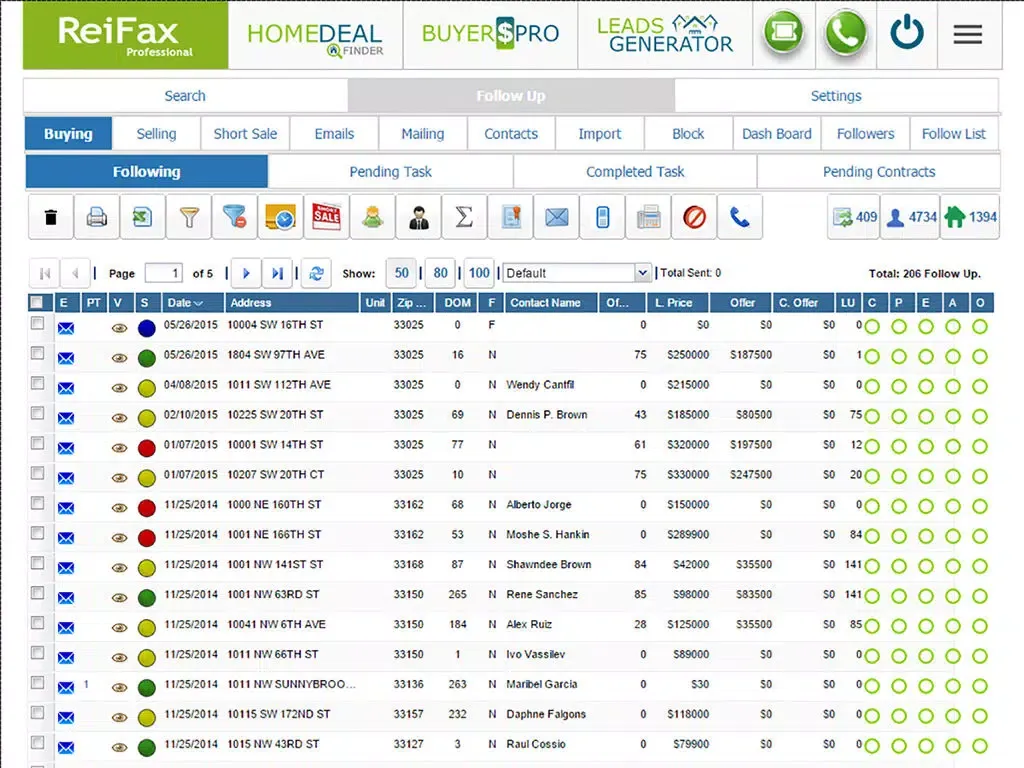1024x768 pixels.
Task: Click the green phone support button
Action: coord(846,32)
